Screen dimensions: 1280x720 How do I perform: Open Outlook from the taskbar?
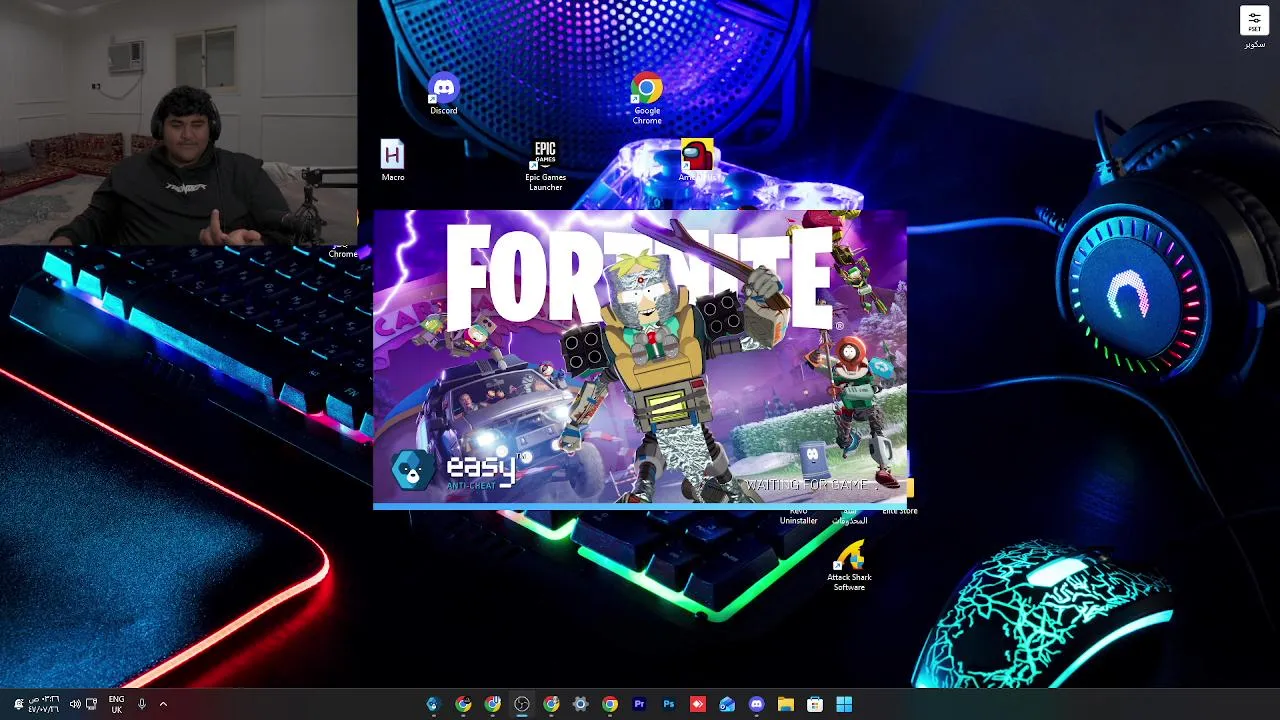(x=727, y=704)
